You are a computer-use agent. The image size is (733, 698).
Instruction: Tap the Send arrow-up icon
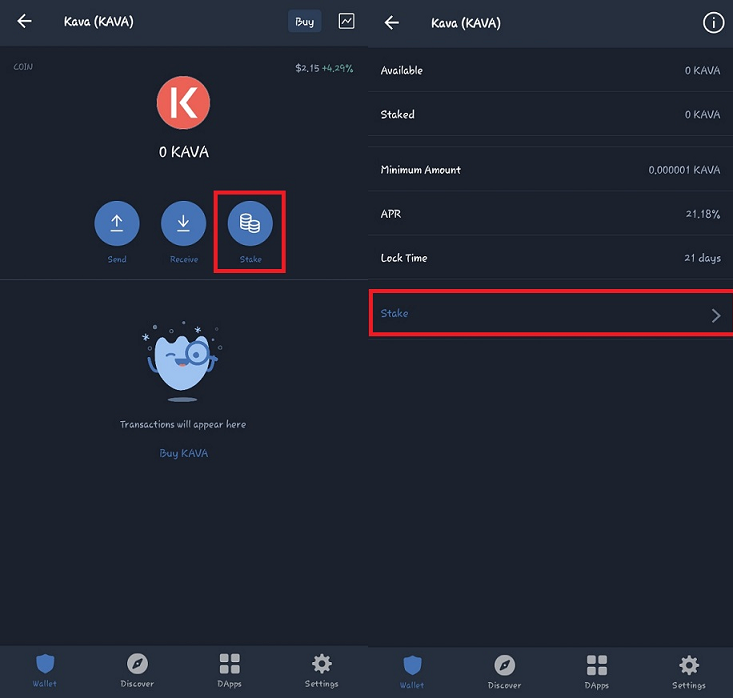point(117,223)
